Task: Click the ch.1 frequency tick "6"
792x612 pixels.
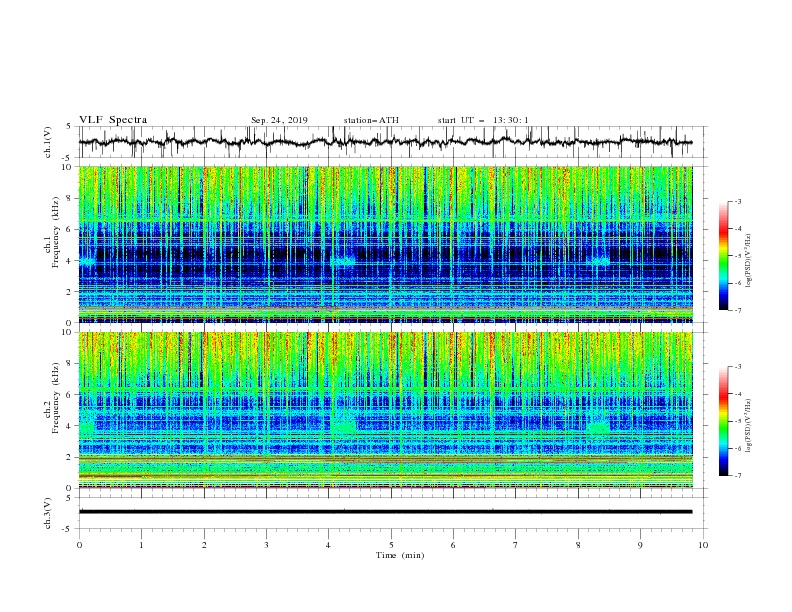Action: coord(69,229)
